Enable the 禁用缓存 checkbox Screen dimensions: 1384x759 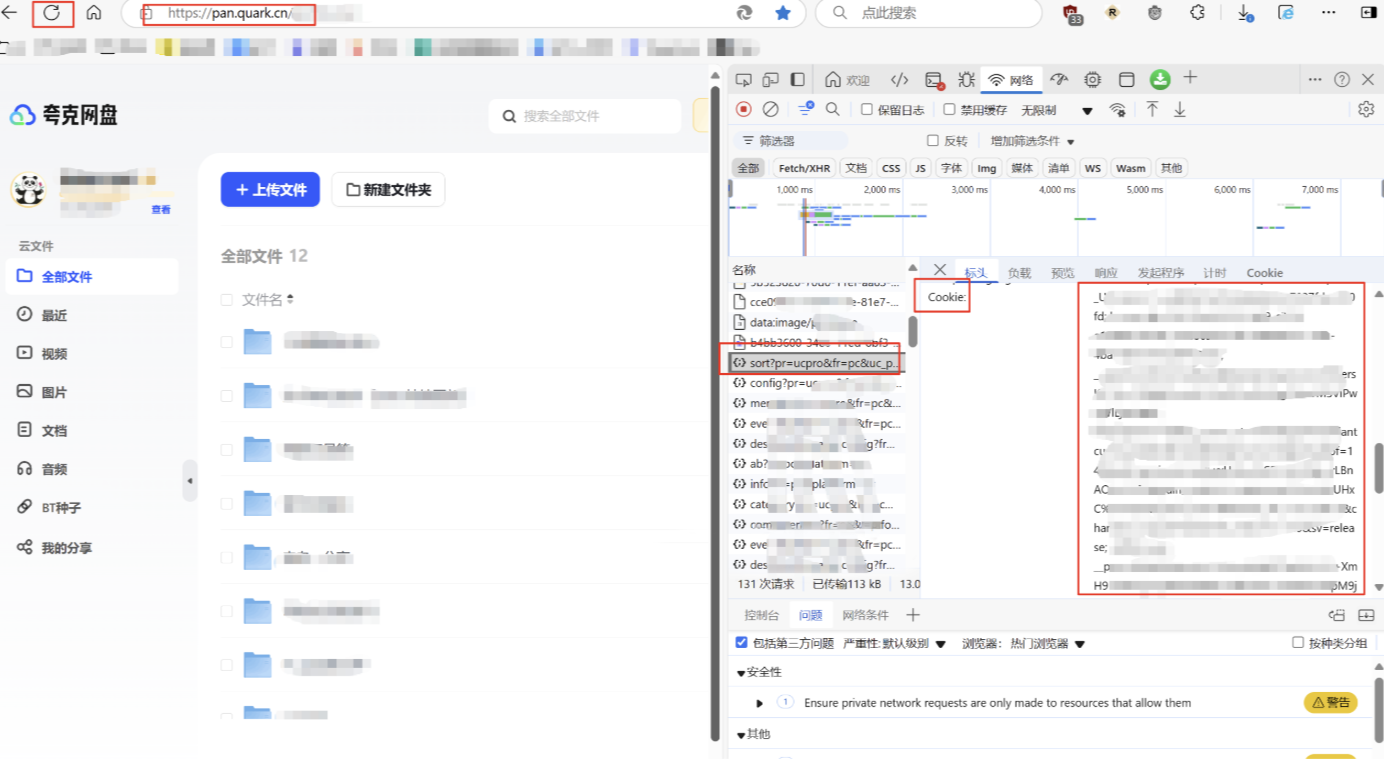tap(951, 110)
